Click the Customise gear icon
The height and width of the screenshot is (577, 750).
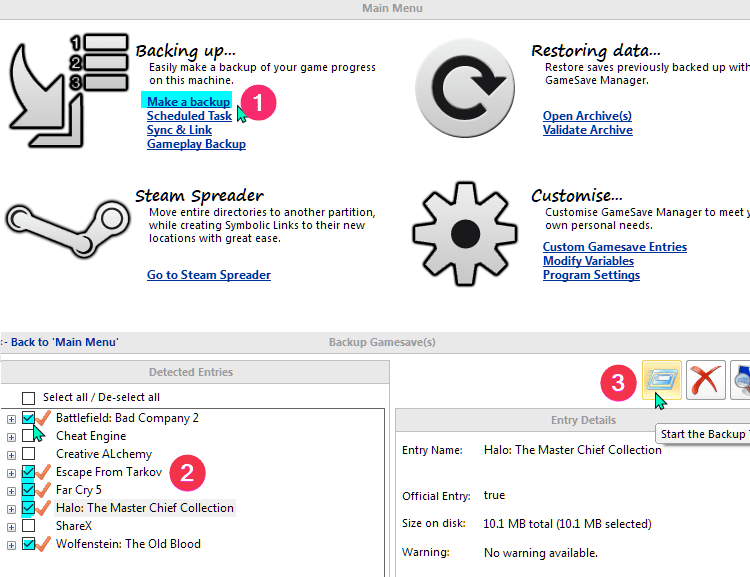(x=465, y=234)
